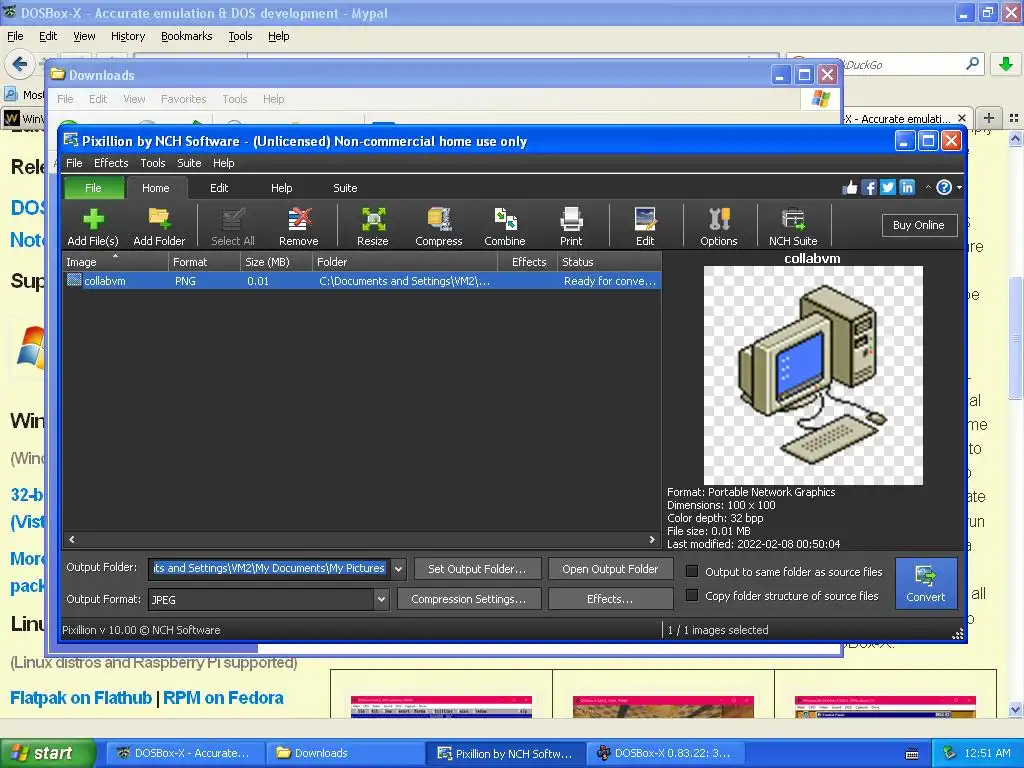Switch to DOSBox-X 0.83.22 taskbar button
Screen dimensions: 1024x768
664,753
